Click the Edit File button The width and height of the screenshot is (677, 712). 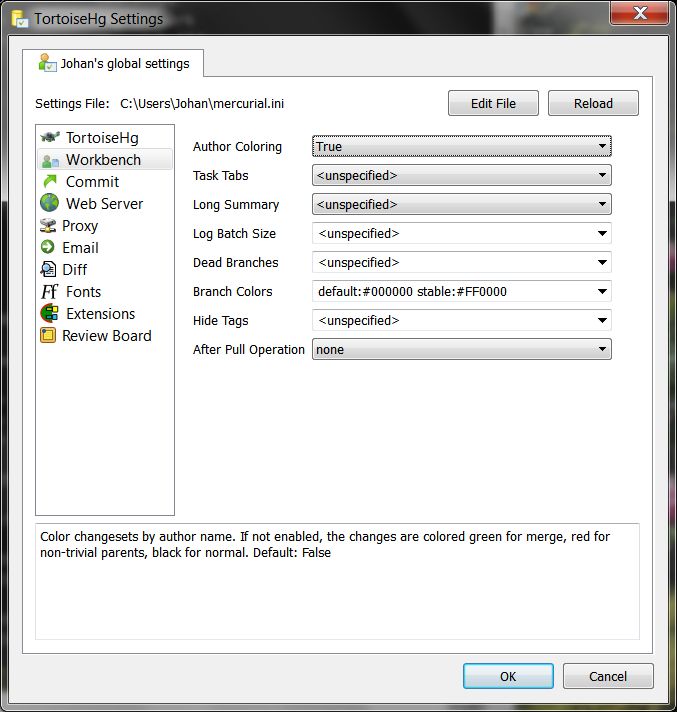coord(493,103)
